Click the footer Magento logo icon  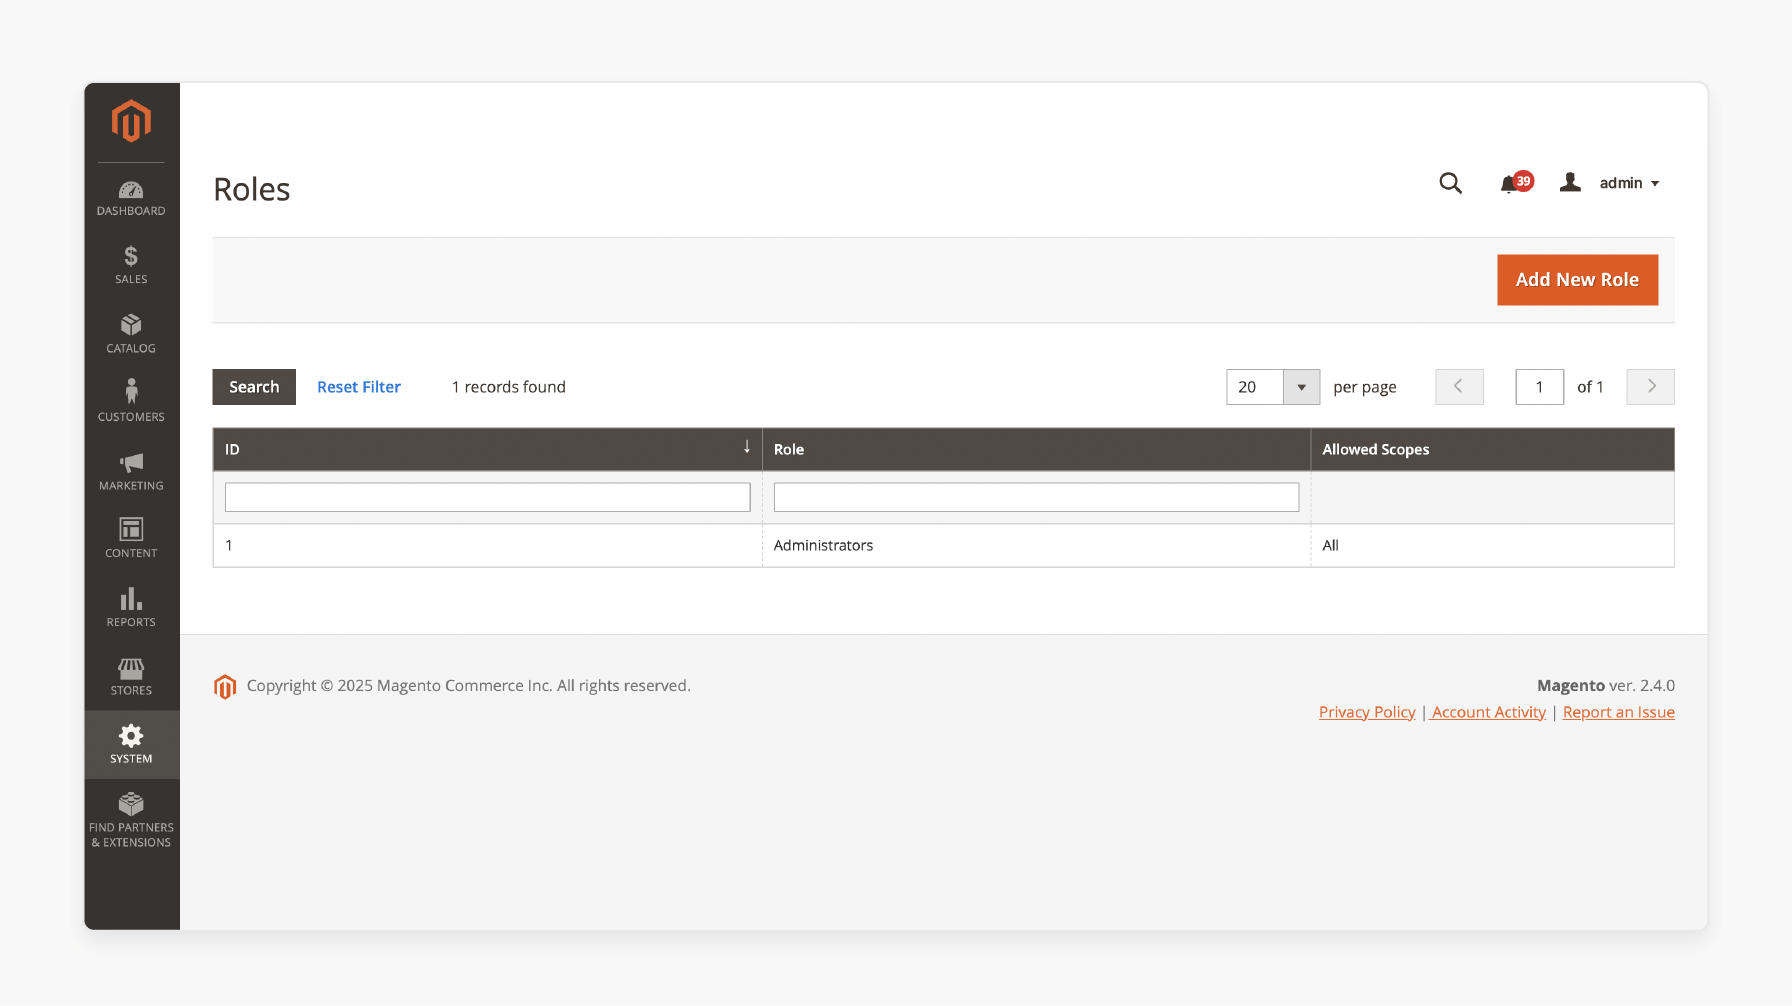tap(225, 686)
